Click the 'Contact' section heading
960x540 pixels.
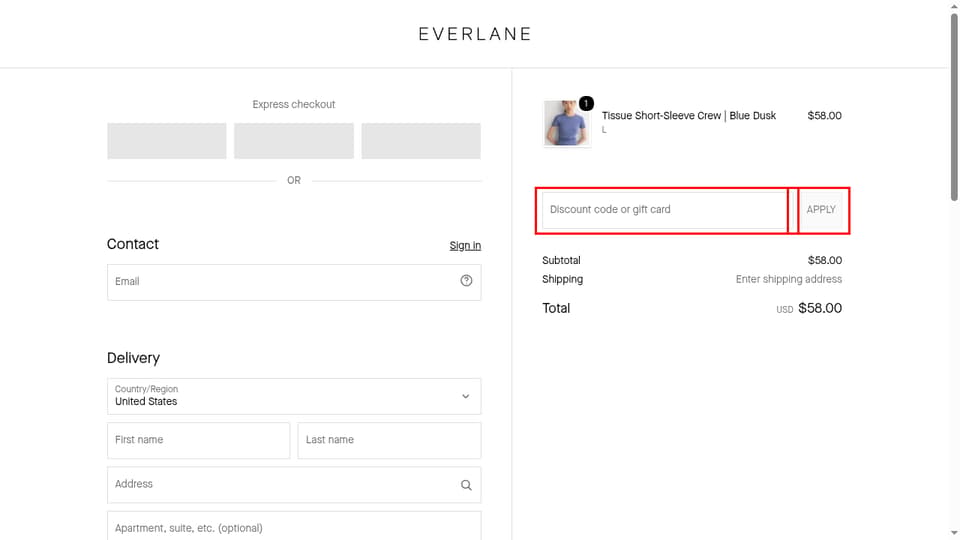133,244
